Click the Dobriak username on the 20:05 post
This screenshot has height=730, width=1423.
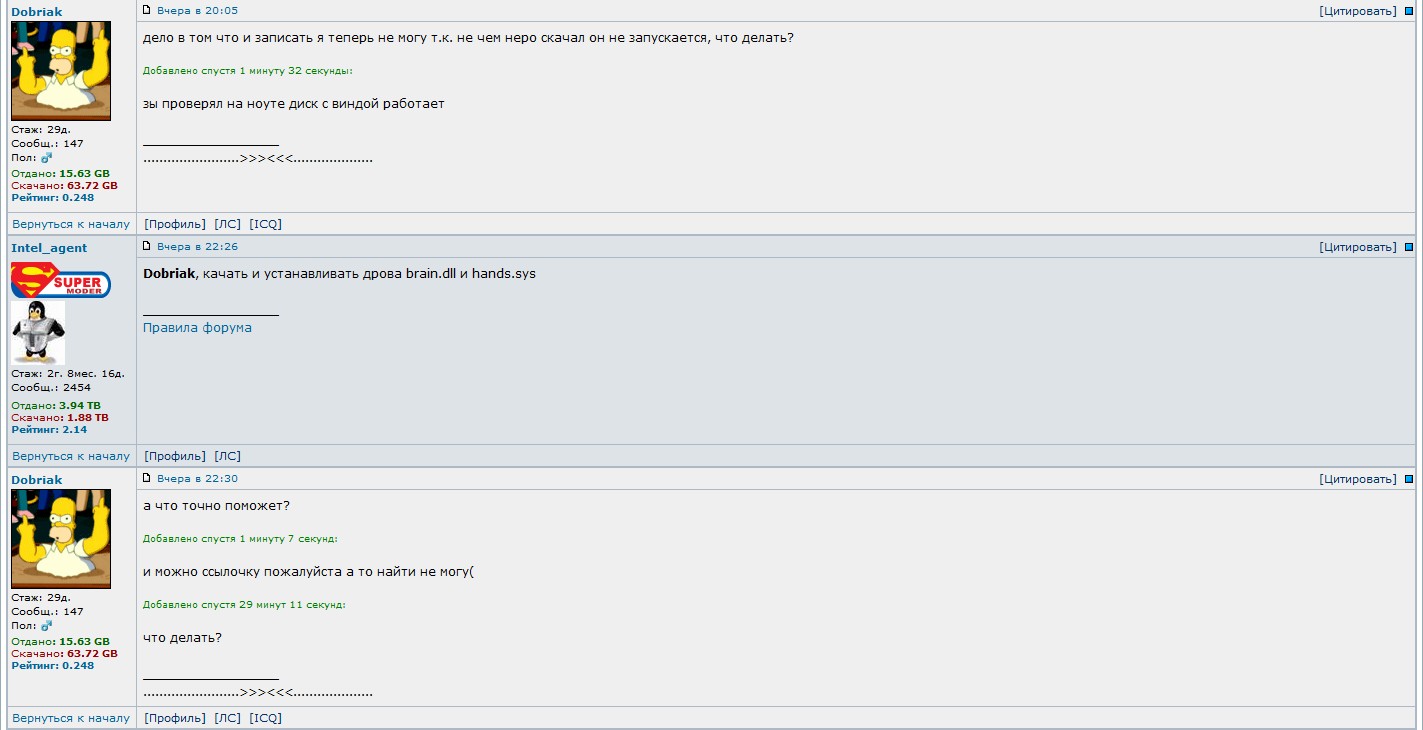click(x=36, y=12)
